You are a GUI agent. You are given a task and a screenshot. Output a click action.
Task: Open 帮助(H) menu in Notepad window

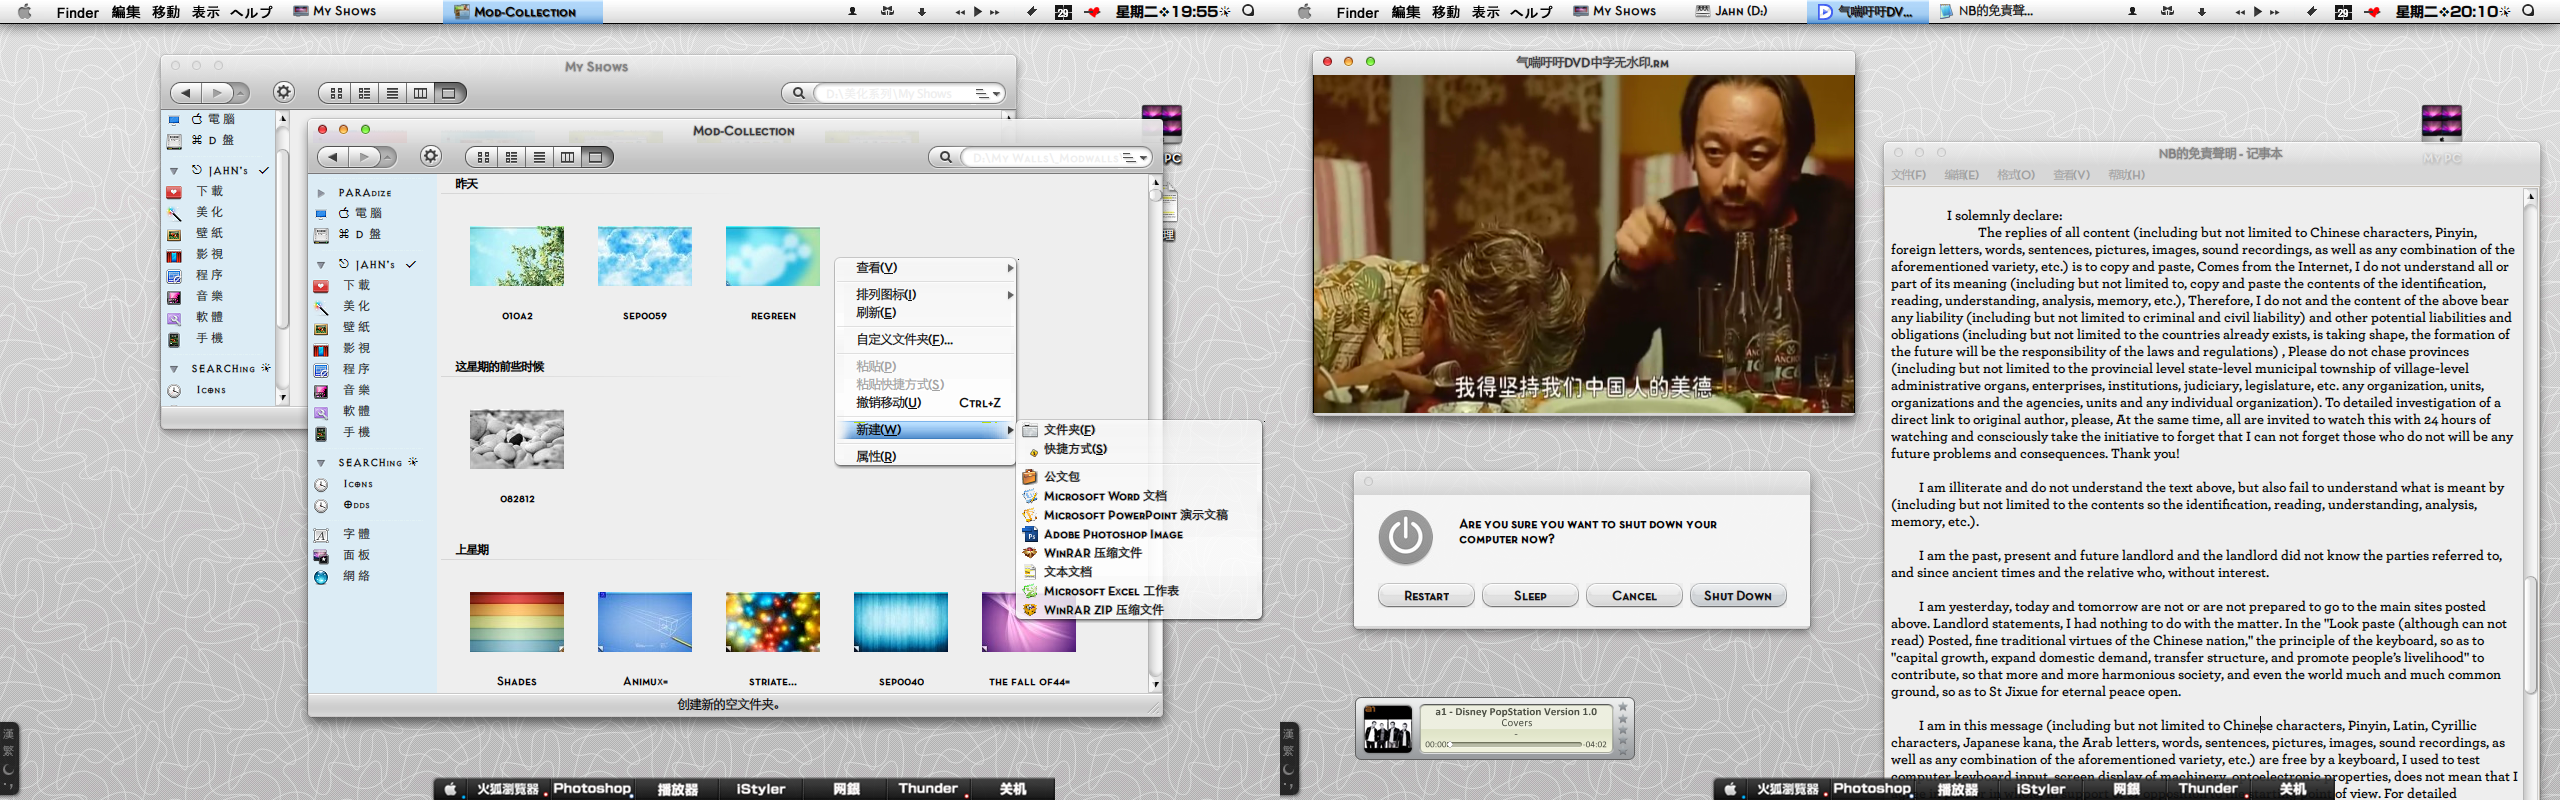click(x=2126, y=175)
